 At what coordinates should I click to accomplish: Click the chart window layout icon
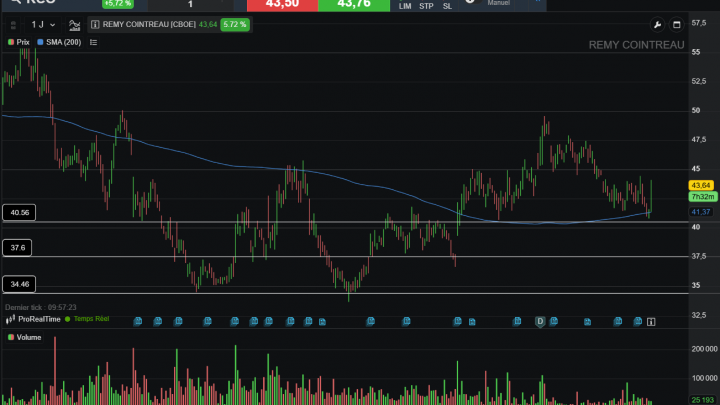(x=676, y=25)
